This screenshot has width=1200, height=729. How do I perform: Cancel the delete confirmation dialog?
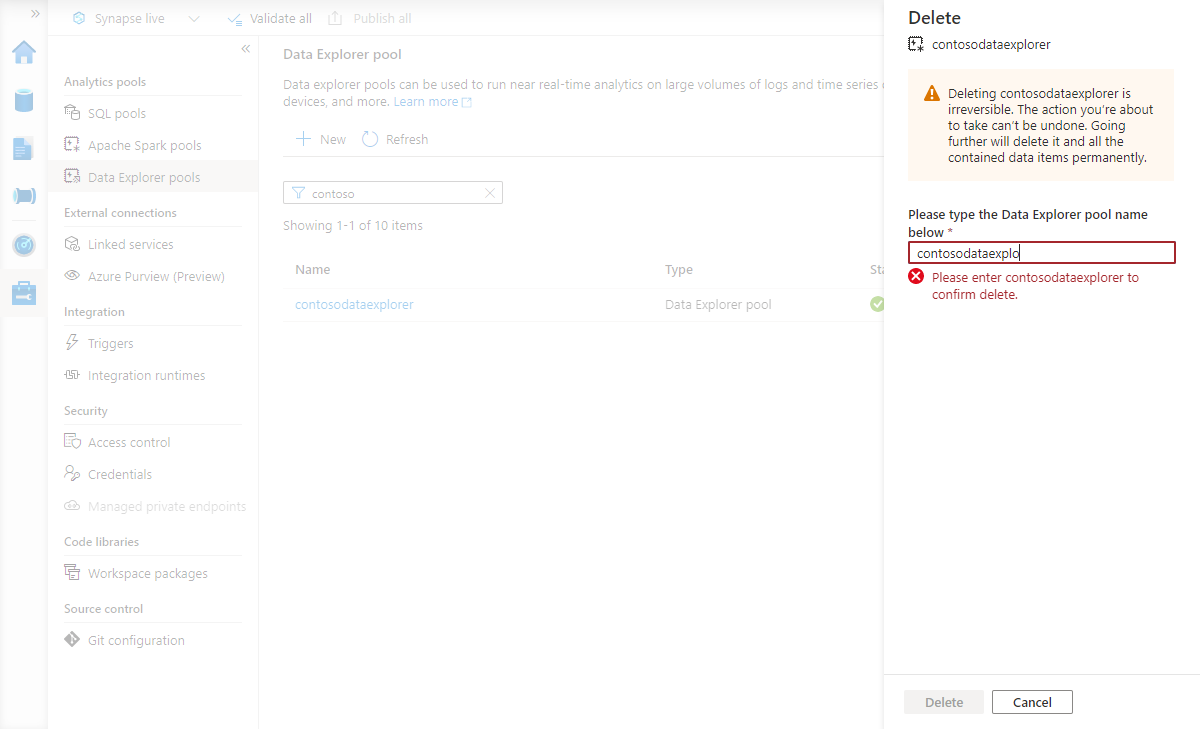click(1032, 701)
